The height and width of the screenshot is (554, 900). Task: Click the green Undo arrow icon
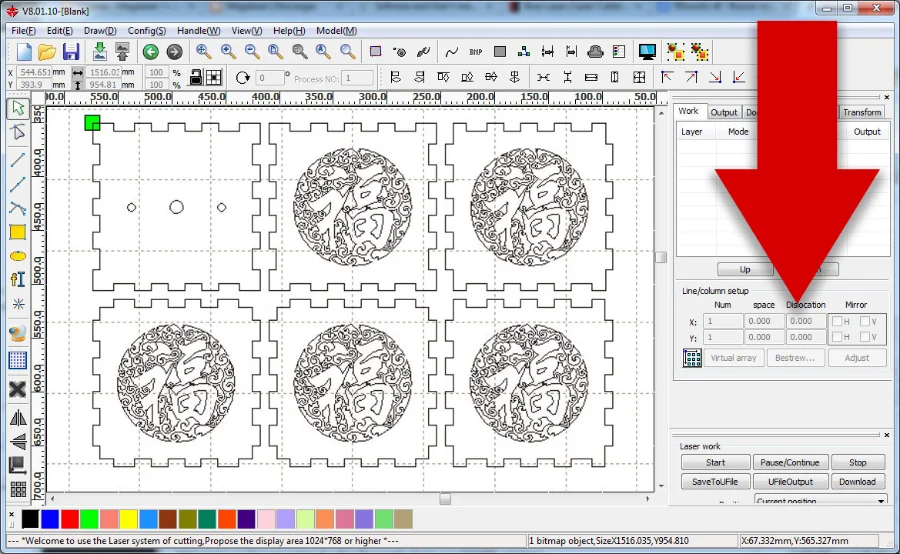[x=150, y=52]
